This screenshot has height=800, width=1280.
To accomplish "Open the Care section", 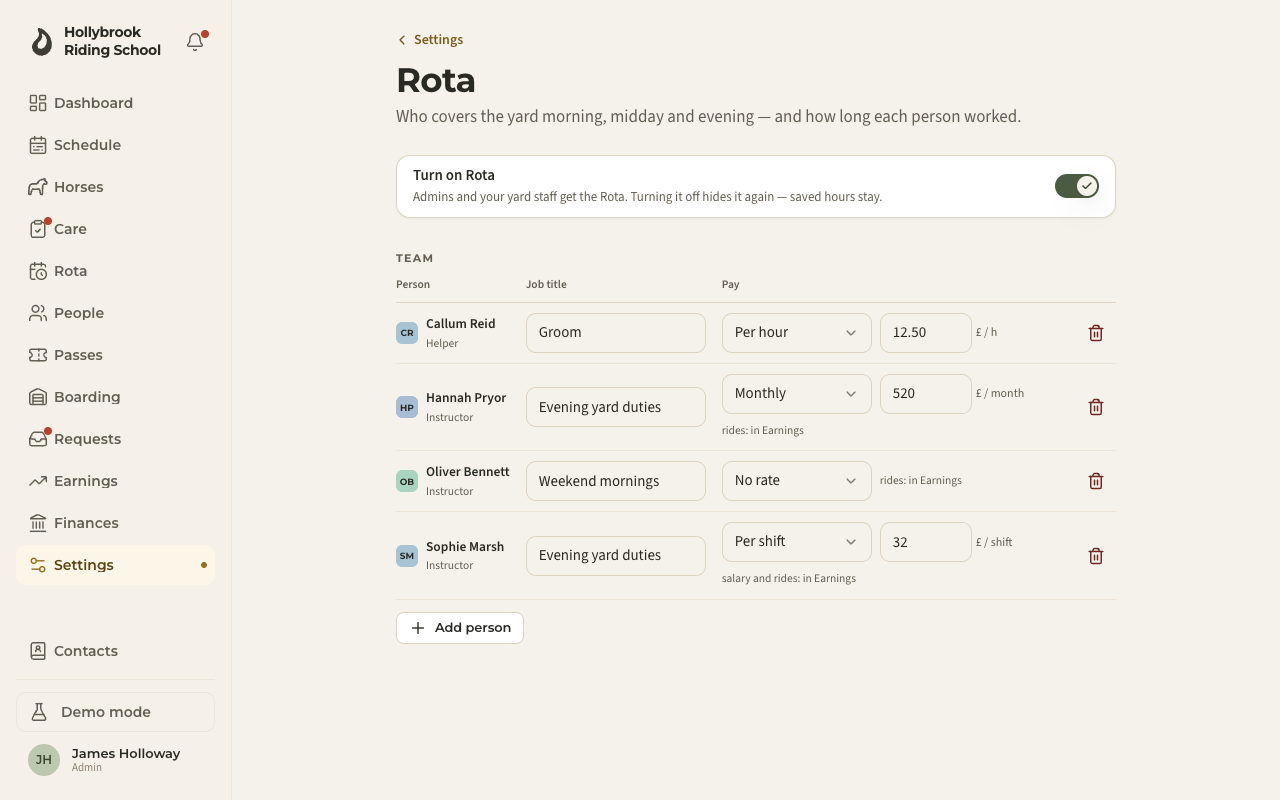I will (x=115, y=229).
